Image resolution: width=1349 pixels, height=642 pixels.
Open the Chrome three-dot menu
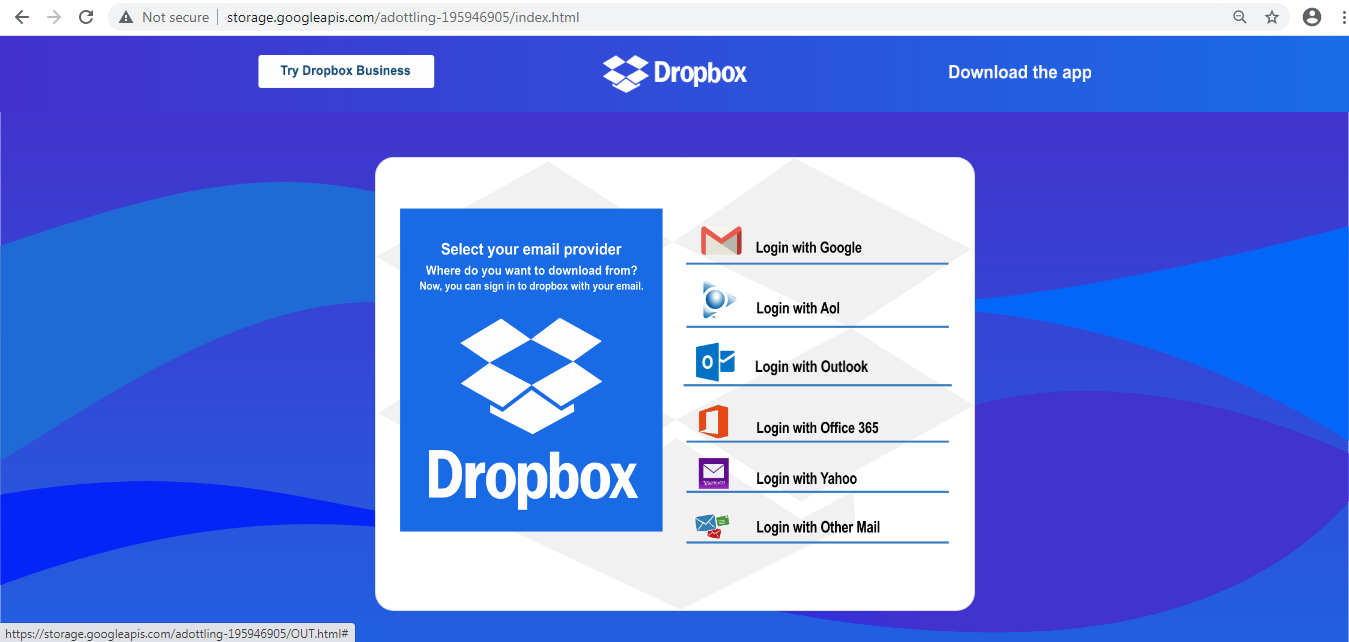[x=1342, y=17]
